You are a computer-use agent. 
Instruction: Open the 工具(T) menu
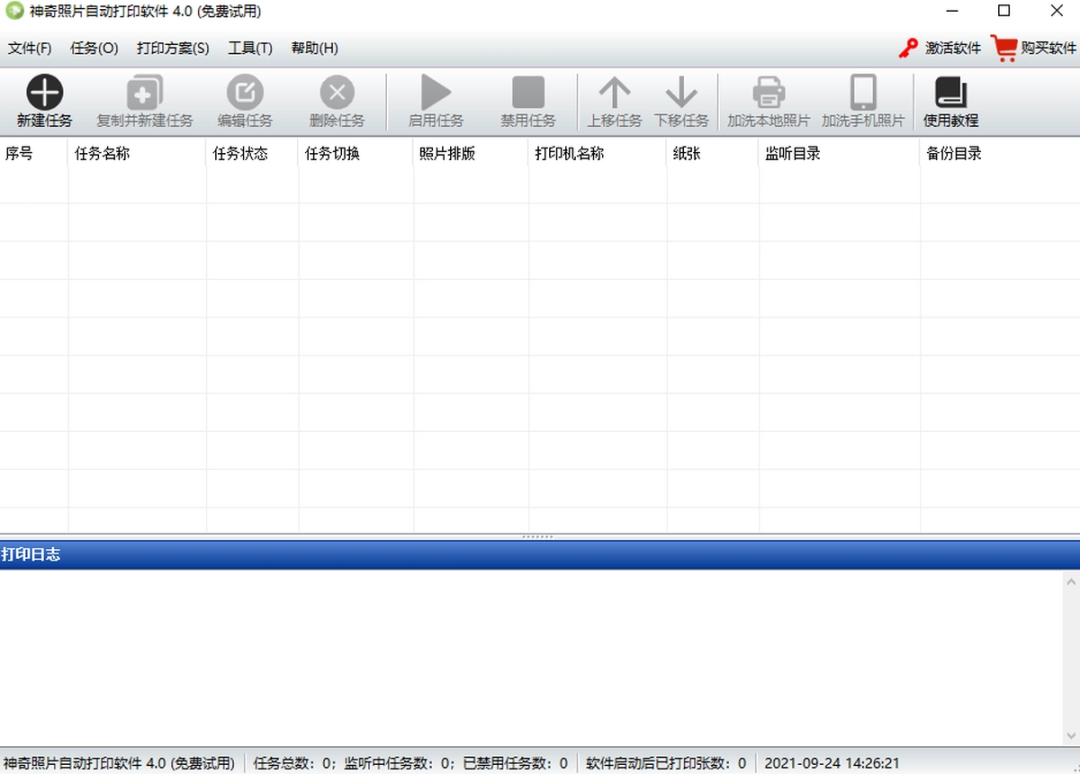tap(250, 47)
